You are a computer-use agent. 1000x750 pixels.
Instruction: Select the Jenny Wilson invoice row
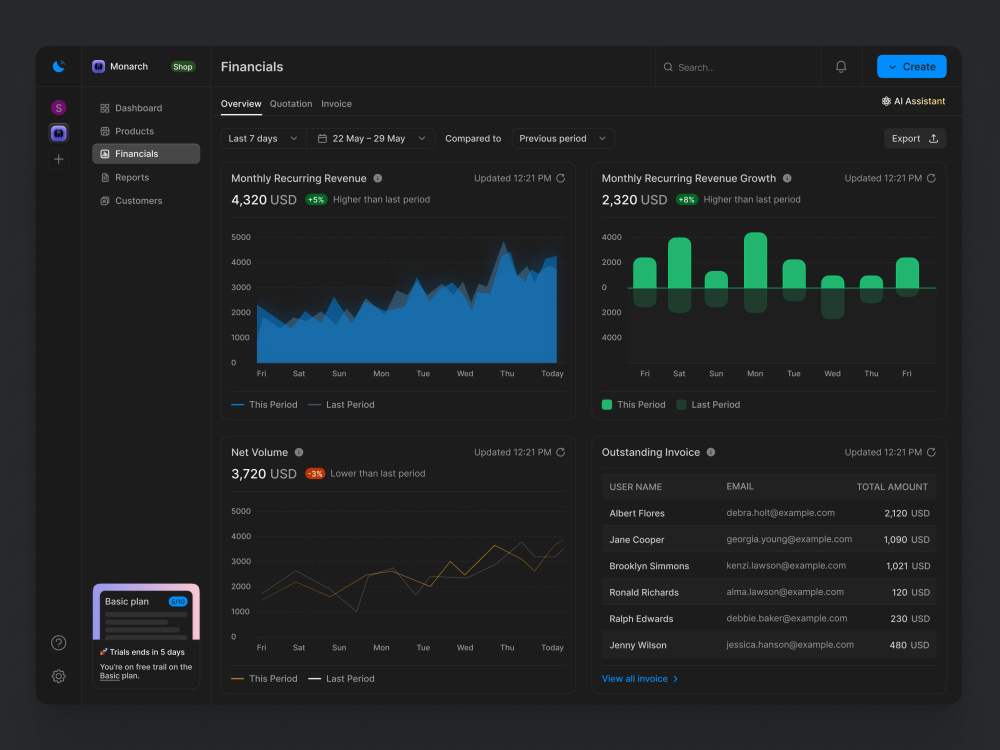[x=768, y=645]
